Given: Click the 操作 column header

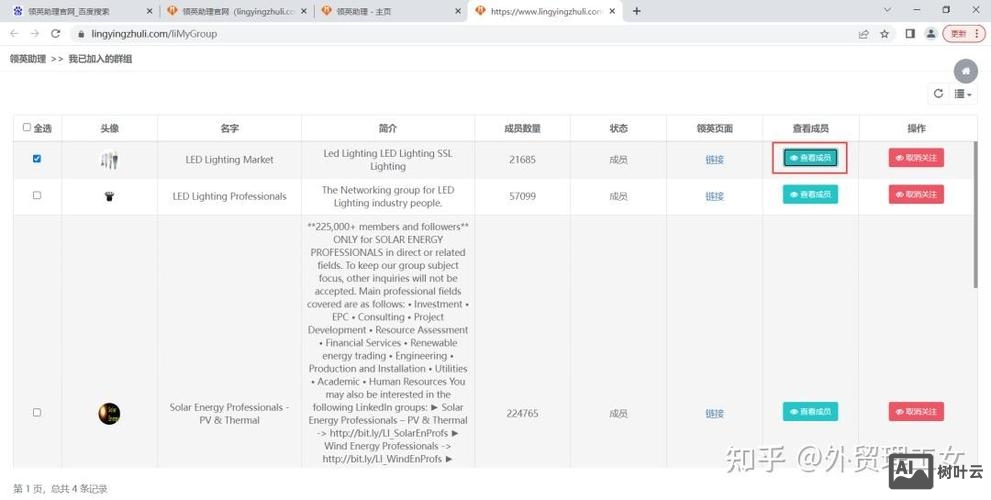Looking at the screenshot, I should pyautogui.click(x=916, y=128).
